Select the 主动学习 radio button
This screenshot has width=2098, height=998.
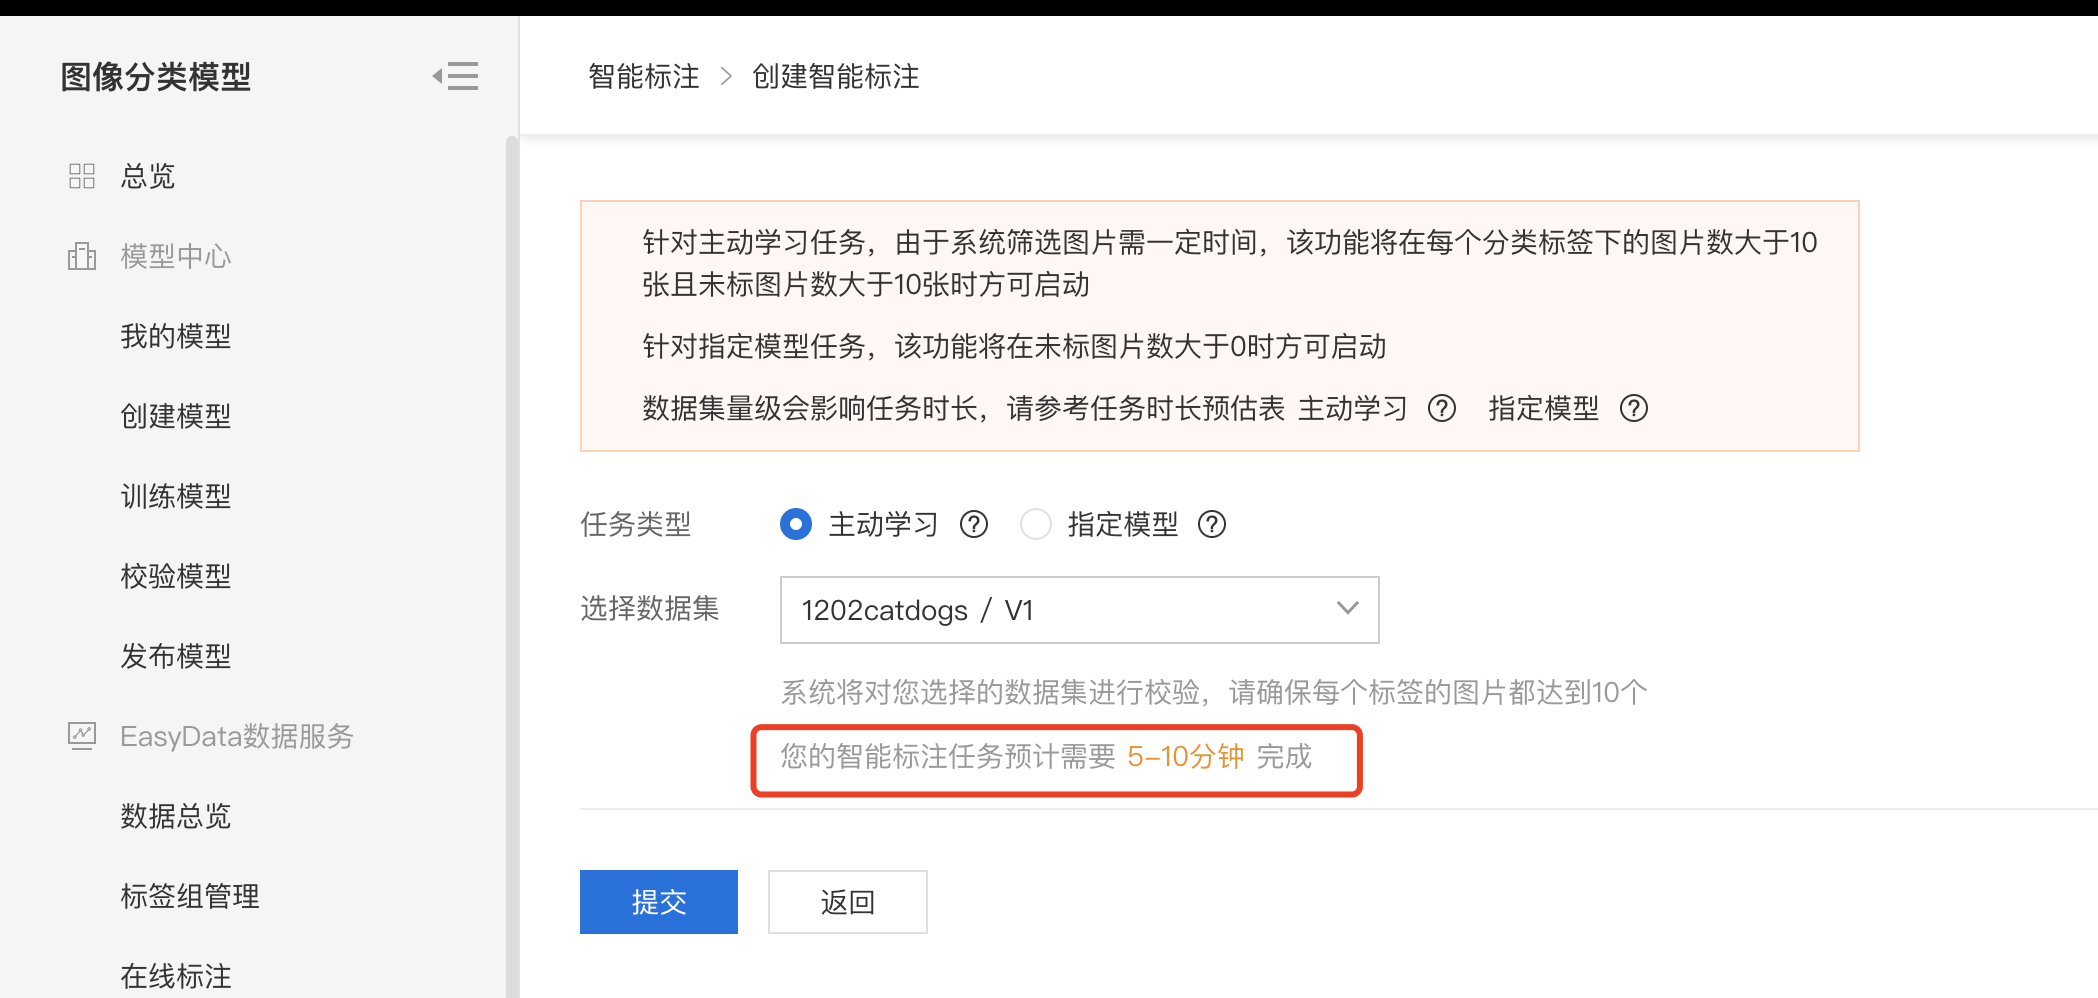796,525
